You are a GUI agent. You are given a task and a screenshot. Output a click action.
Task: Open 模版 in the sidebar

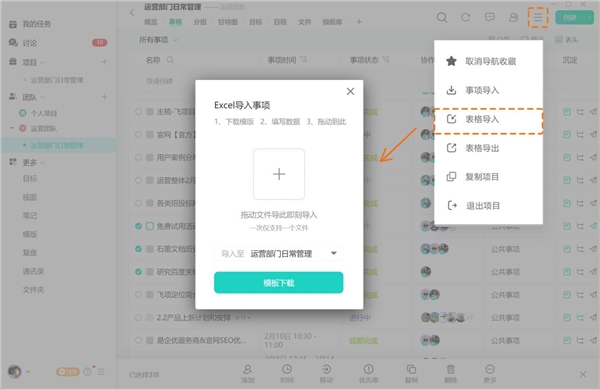pyautogui.click(x=30, y=234)
